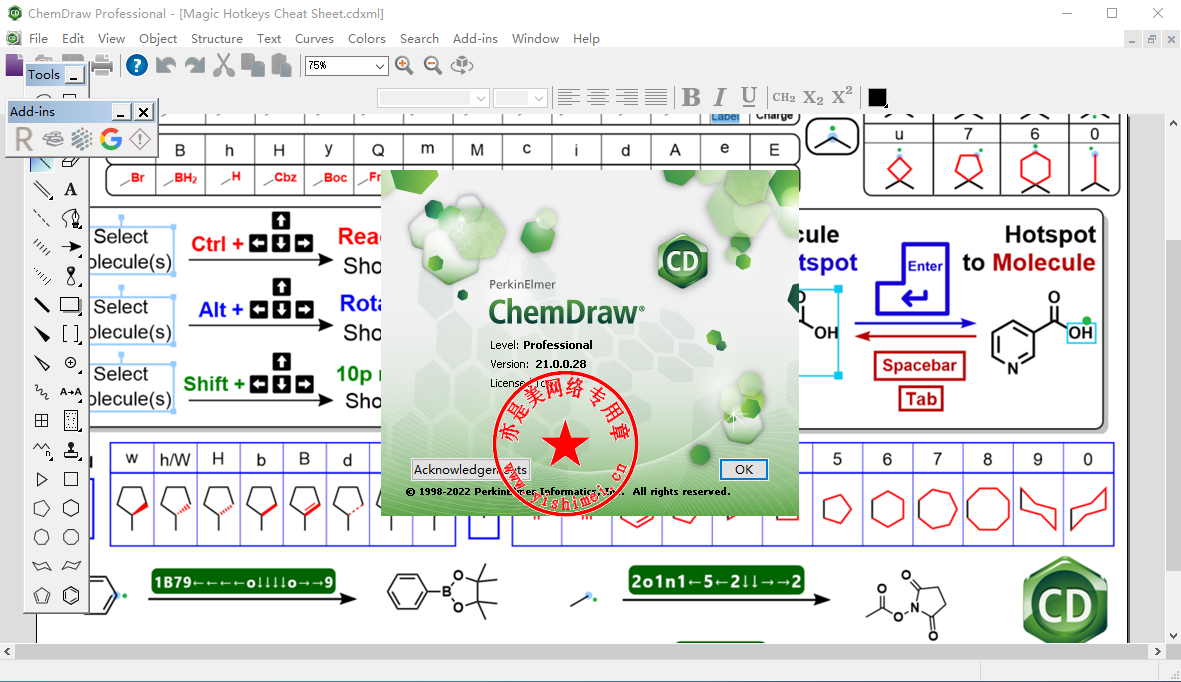Toggle CH2 formula style
Screen dimensions: 1181x682
(783, 97)
